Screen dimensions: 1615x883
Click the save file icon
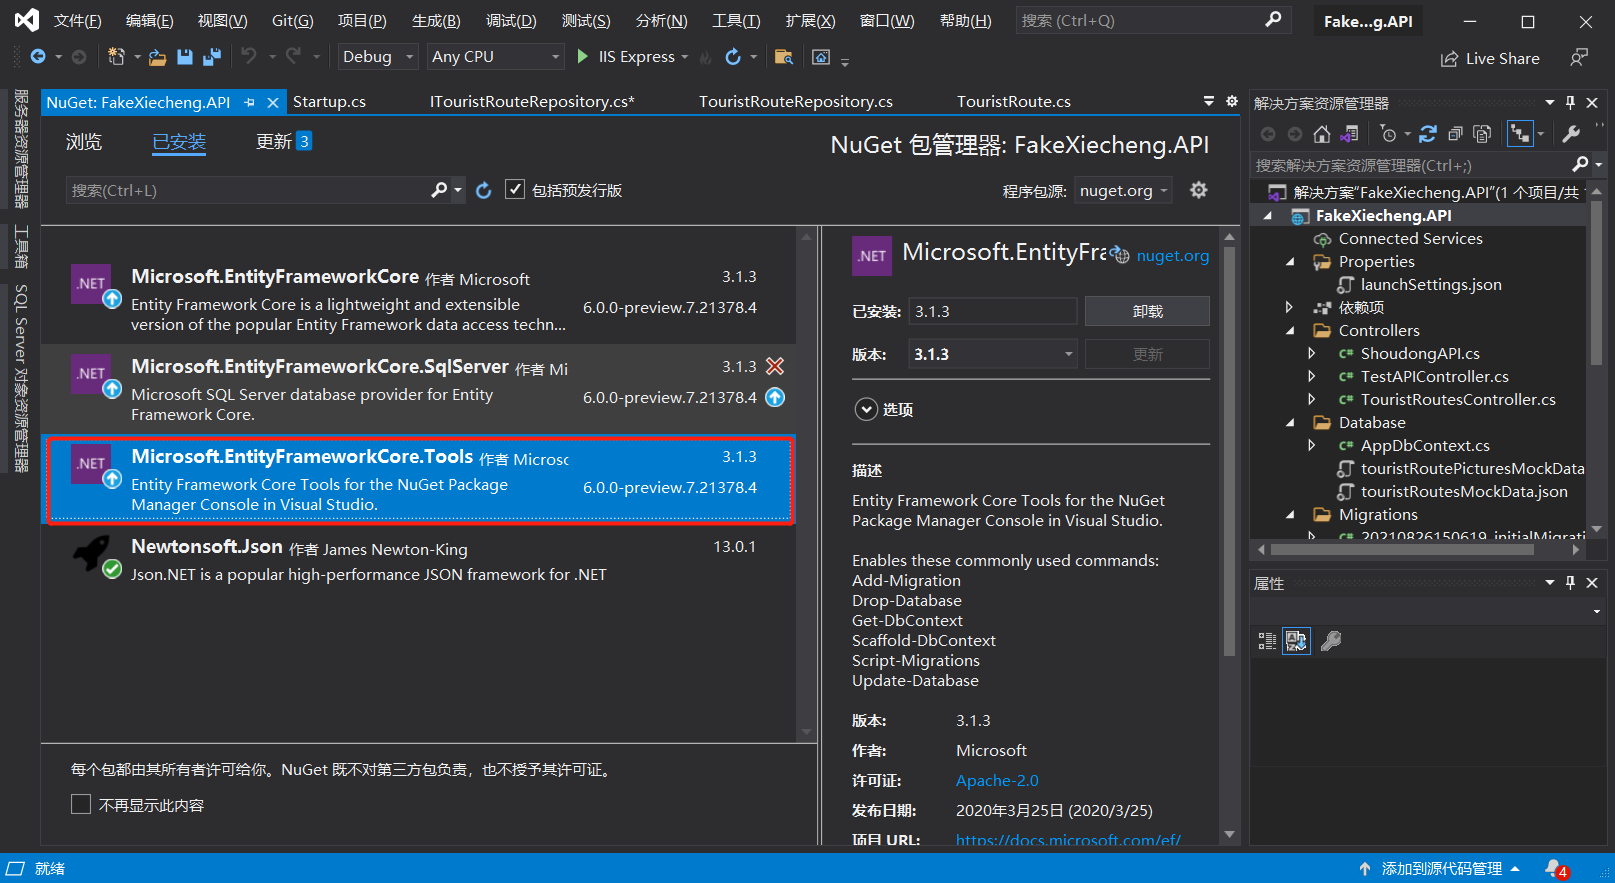(x=185, y=57)
